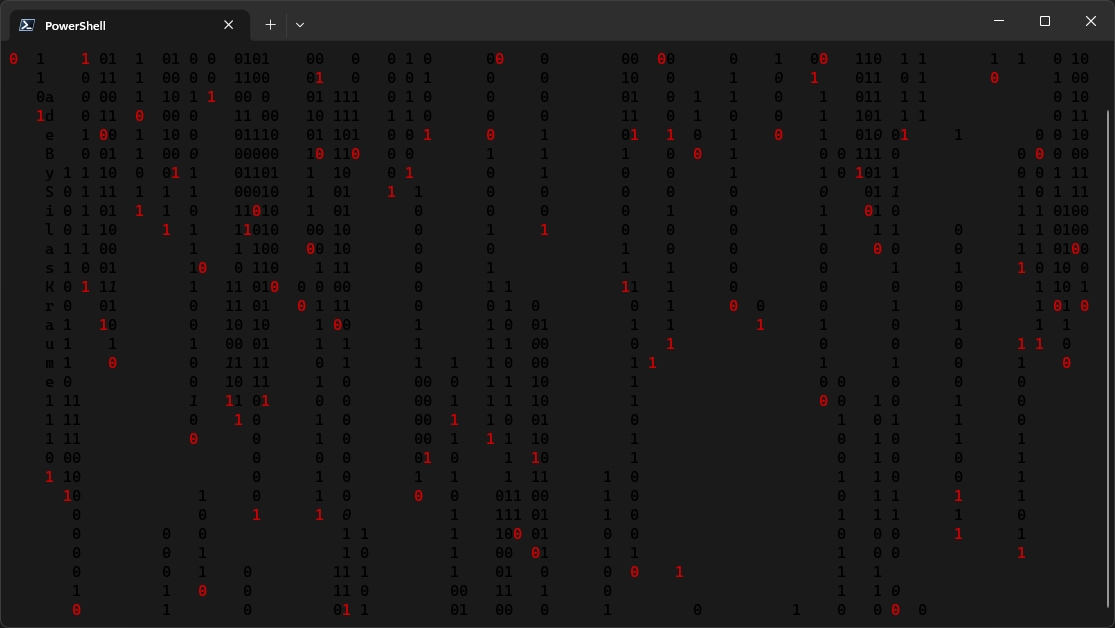1115x628 pixels.
Task: Click the red 0 in terminal's top-left corner
Action: pos(14,59)
